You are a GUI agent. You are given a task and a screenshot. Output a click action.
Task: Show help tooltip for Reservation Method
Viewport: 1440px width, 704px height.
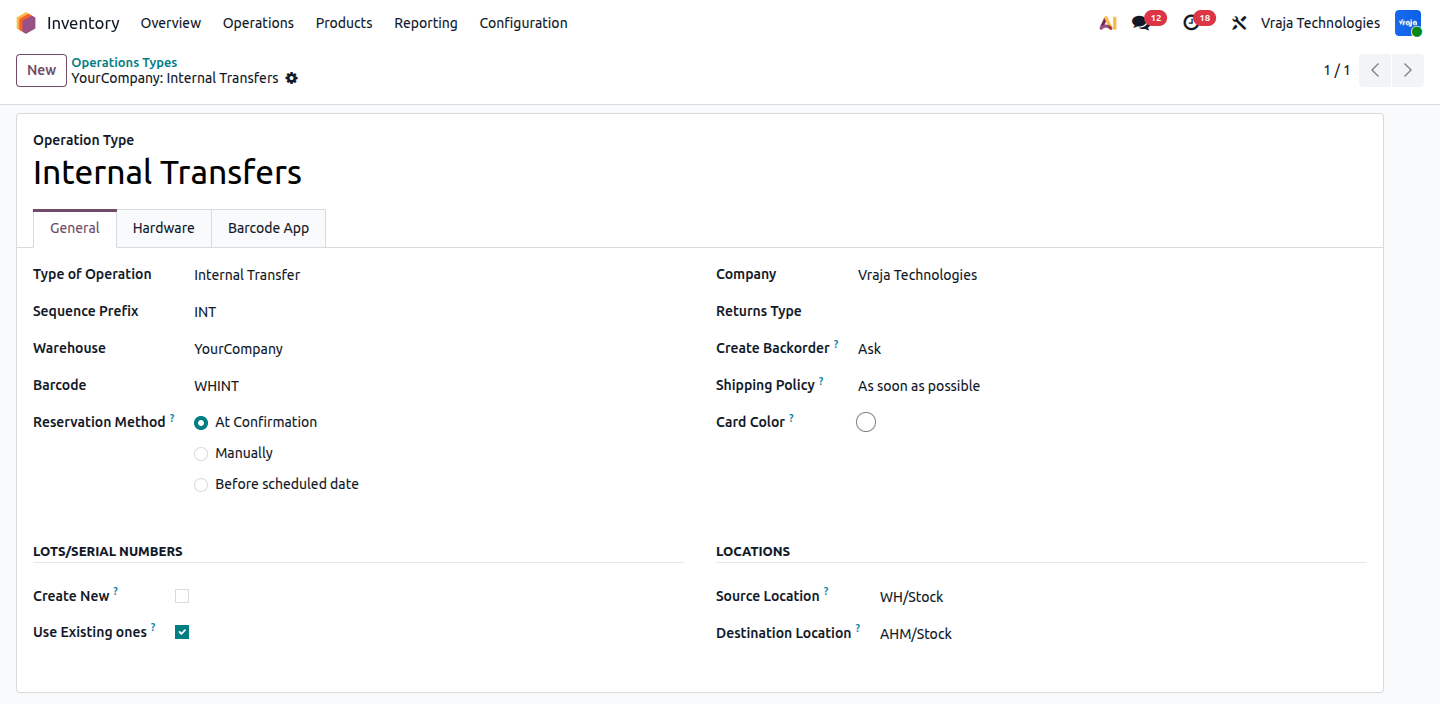[172, 418]
